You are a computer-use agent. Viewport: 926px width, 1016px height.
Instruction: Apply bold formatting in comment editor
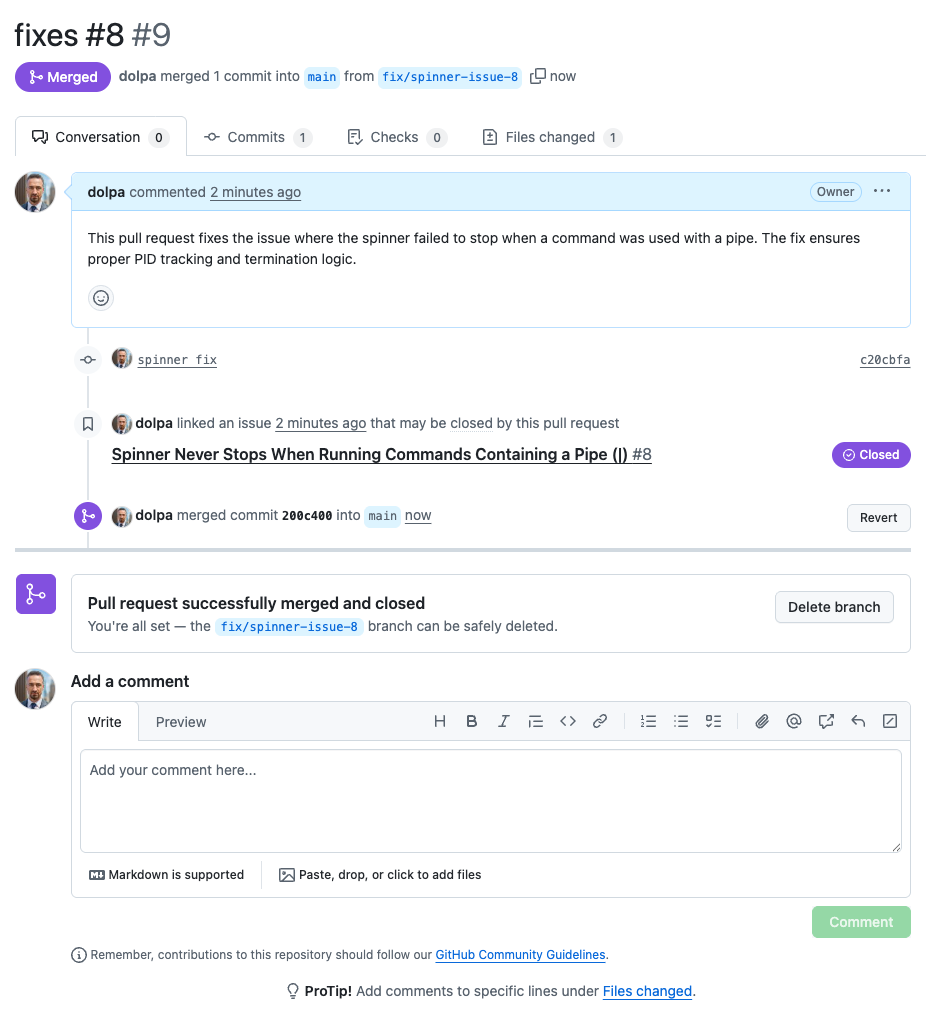(472, 721)
